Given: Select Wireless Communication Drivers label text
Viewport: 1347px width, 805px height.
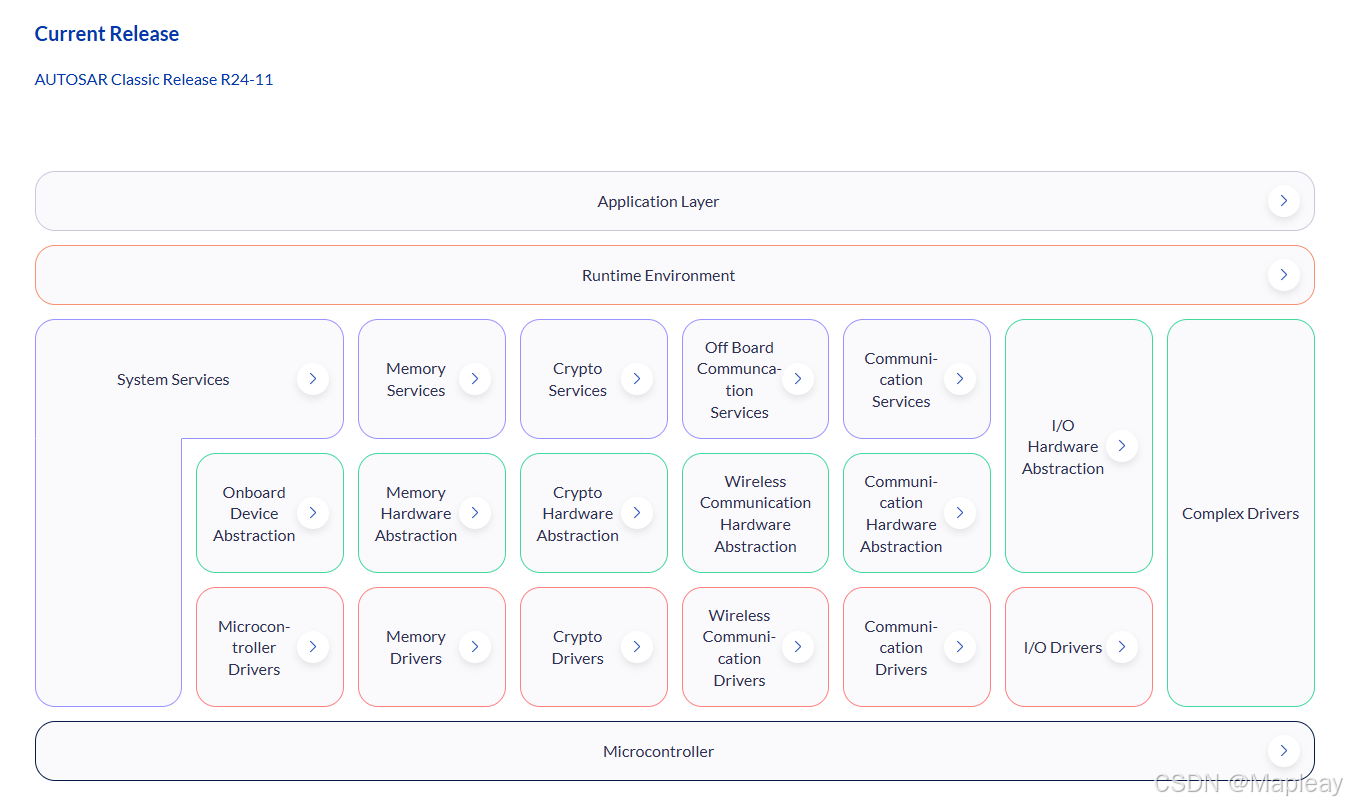Looking at the screenshot, I should [x=740, y=648].
